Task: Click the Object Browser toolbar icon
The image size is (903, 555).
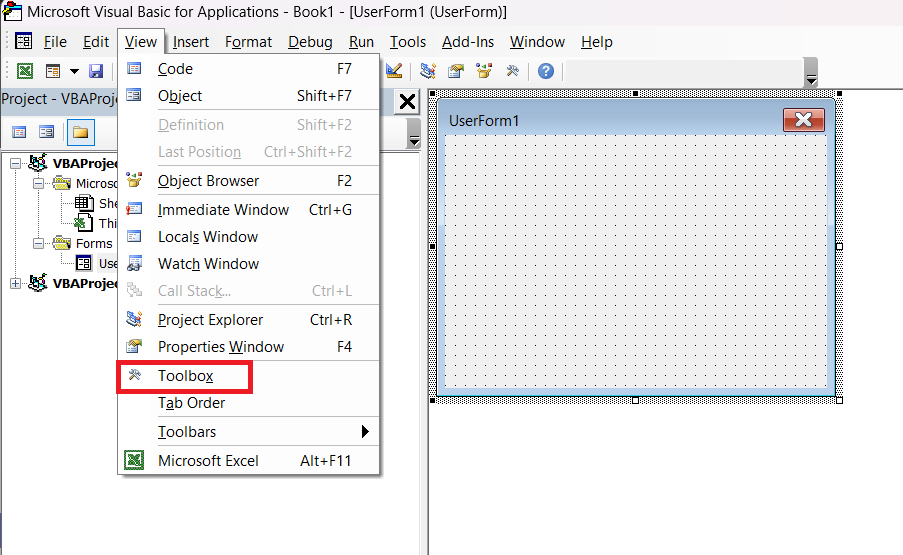Action: (484, 71)
